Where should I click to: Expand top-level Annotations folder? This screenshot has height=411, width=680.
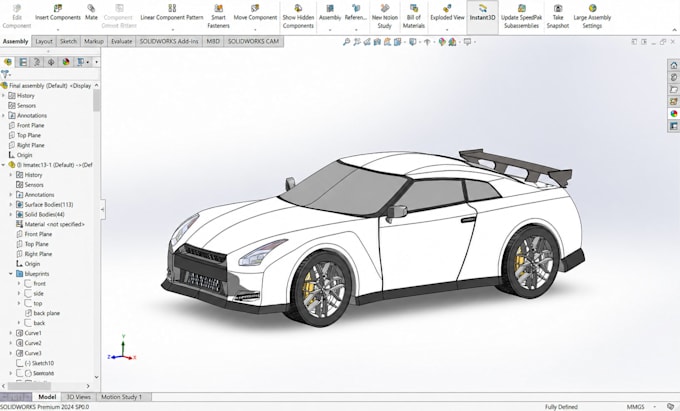click(3, 115)
